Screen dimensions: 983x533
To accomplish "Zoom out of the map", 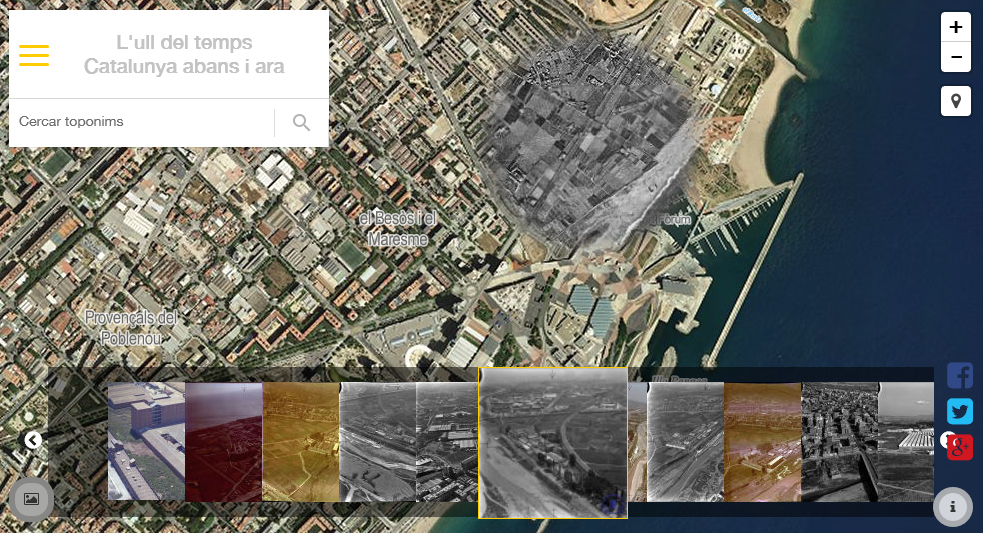I will click(956, 58).
